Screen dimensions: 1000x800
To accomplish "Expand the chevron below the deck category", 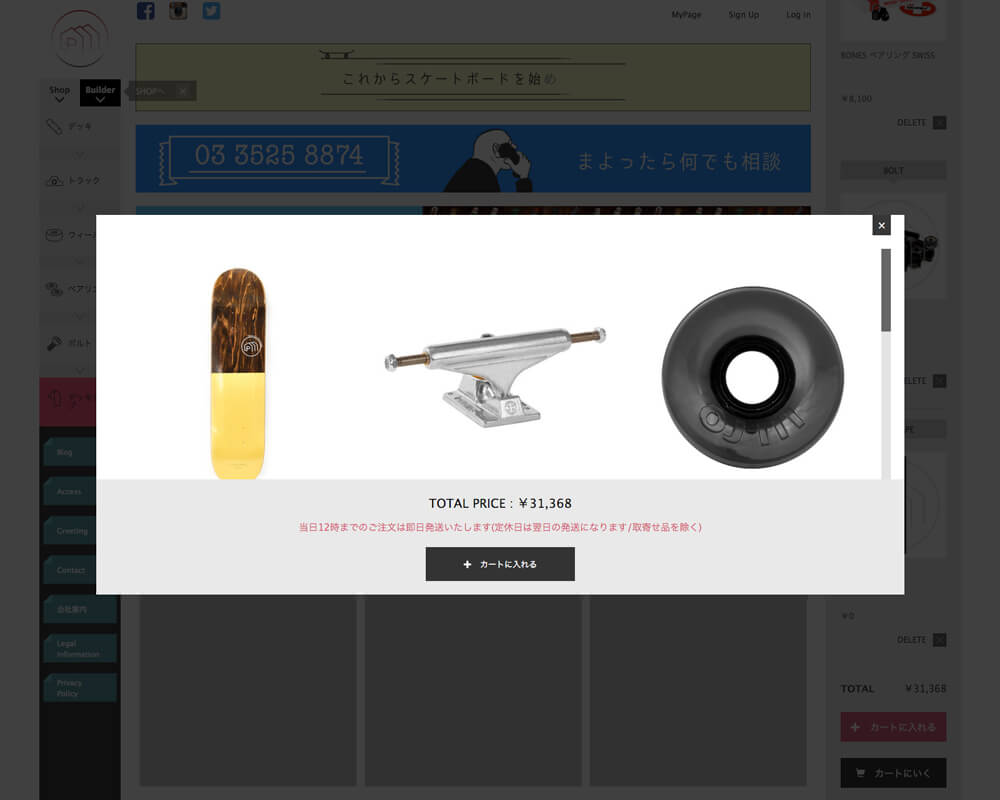I will [80, 154].
